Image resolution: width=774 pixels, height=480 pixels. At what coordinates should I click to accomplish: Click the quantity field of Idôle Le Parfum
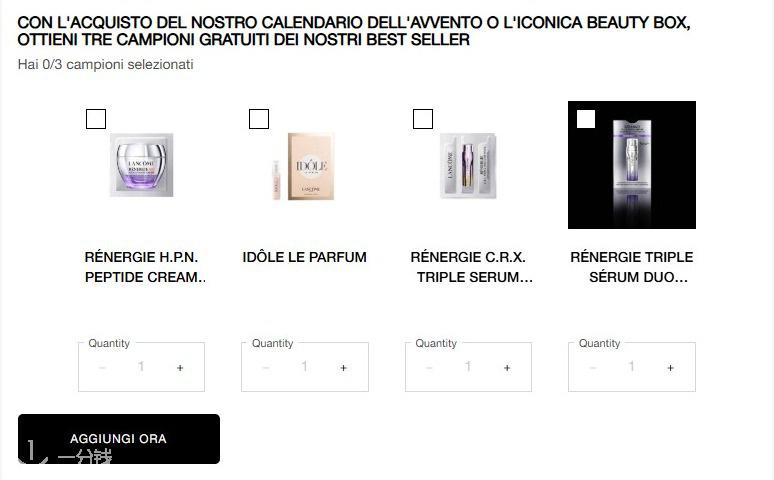coord(305,366)
